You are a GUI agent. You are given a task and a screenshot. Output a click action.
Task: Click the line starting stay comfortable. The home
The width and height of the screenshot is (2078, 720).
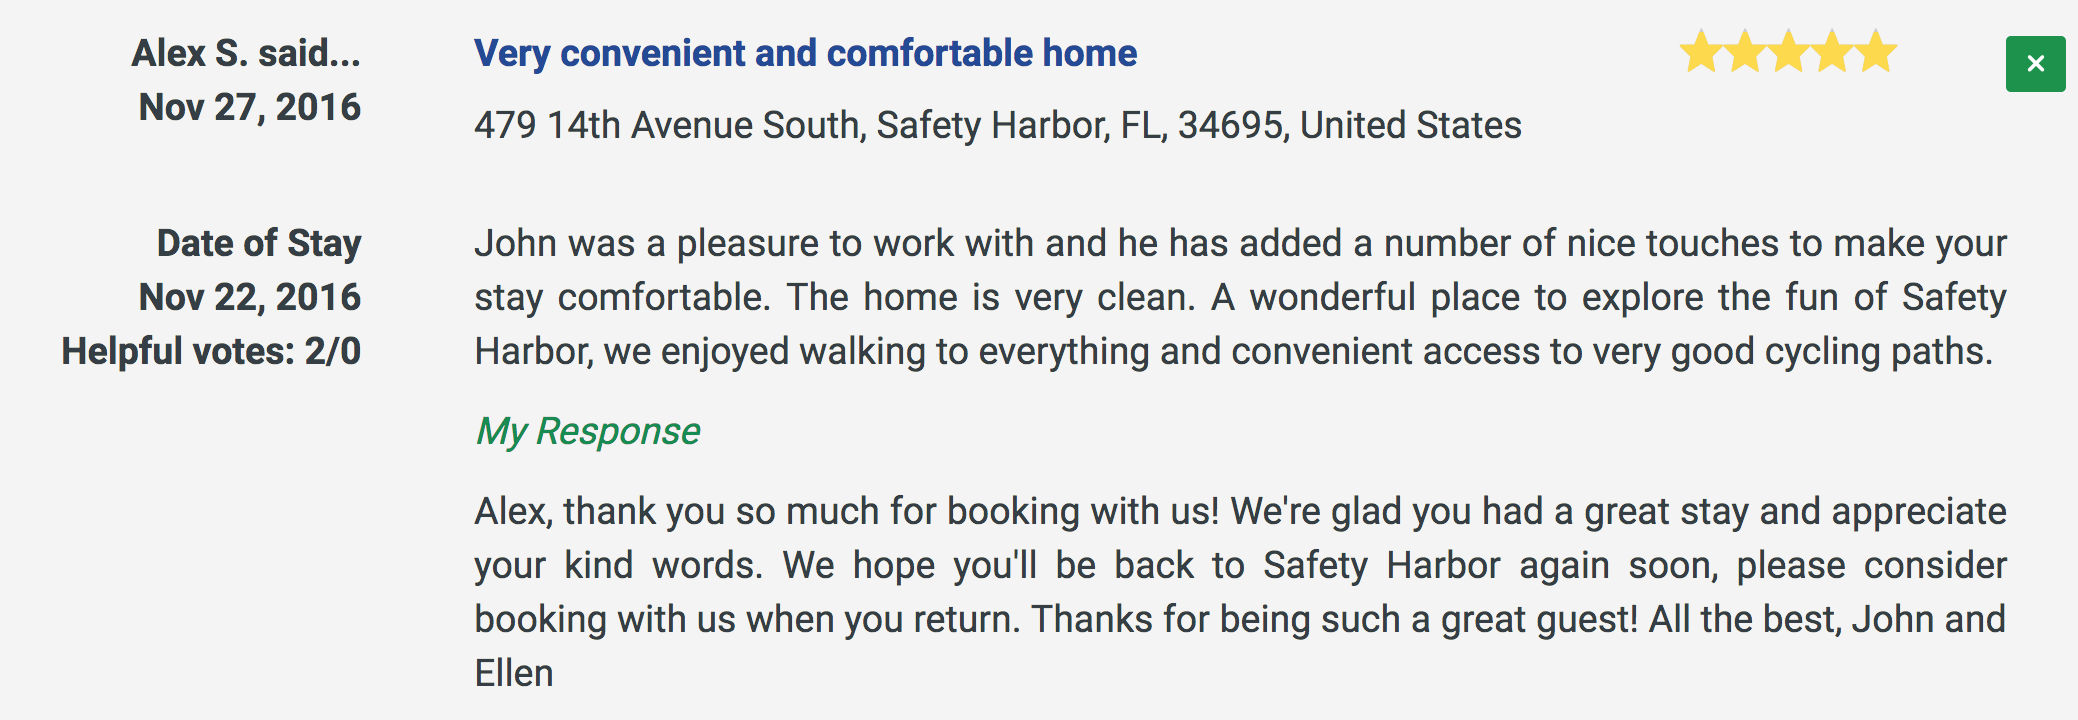point(1240,297)
